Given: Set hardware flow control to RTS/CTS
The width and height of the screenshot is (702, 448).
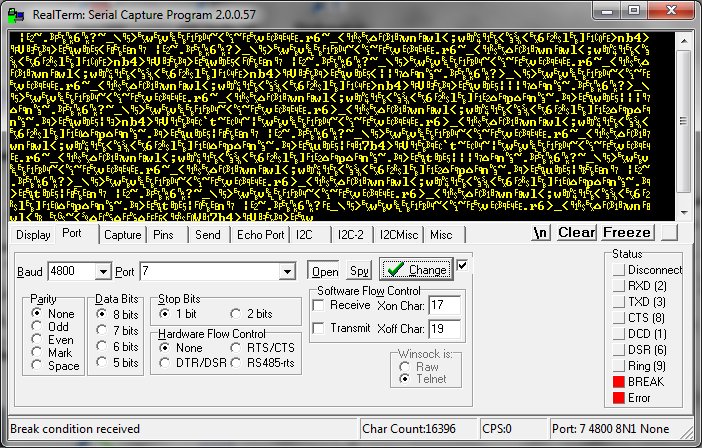Looking at the screenshot, I should point(262,348).
